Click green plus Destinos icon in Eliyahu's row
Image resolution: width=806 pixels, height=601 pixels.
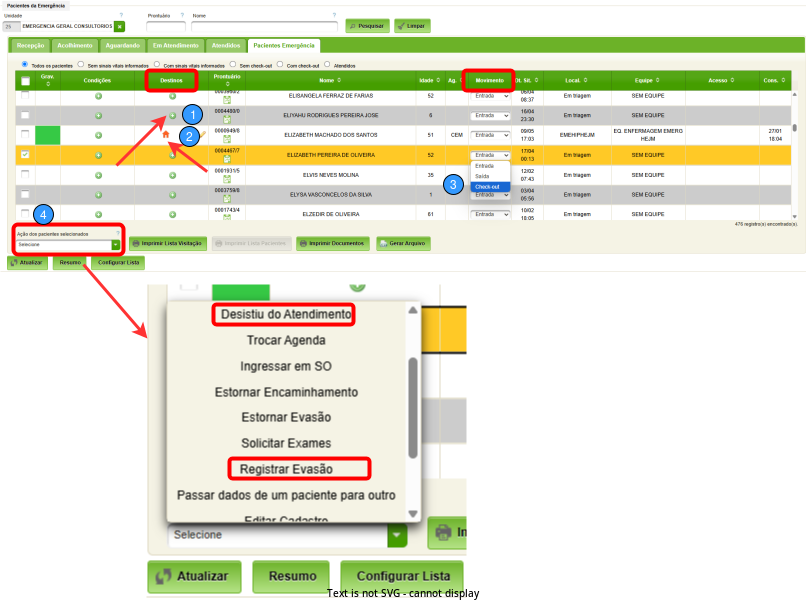tap(172, 116)
